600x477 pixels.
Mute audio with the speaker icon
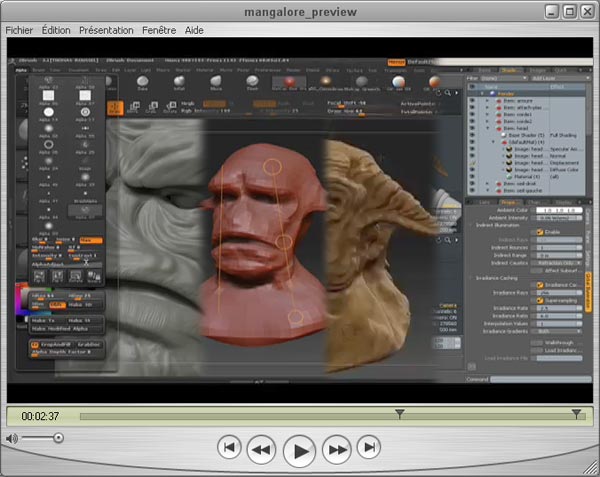[x=11, y=438]
